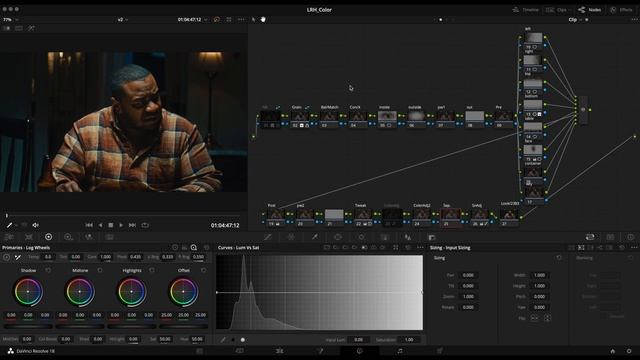640x360 pixels.
Task: Open the Information panel icon
Action: coord(631,237)
